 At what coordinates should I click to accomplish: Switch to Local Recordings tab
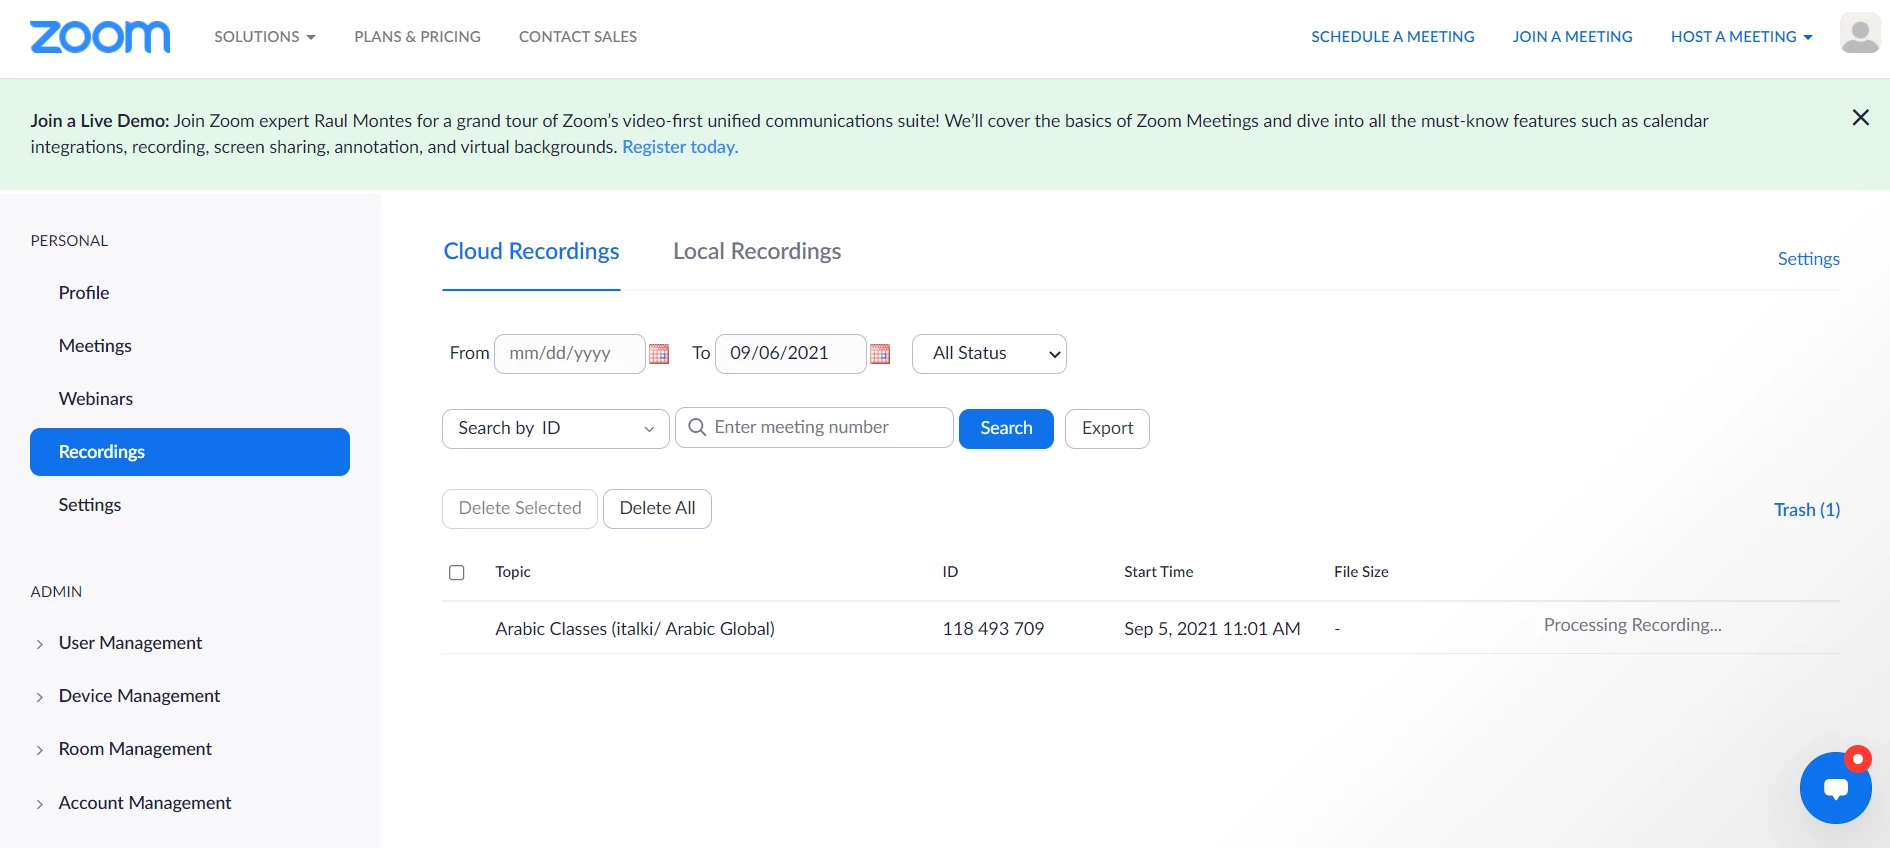coord(757,252)
